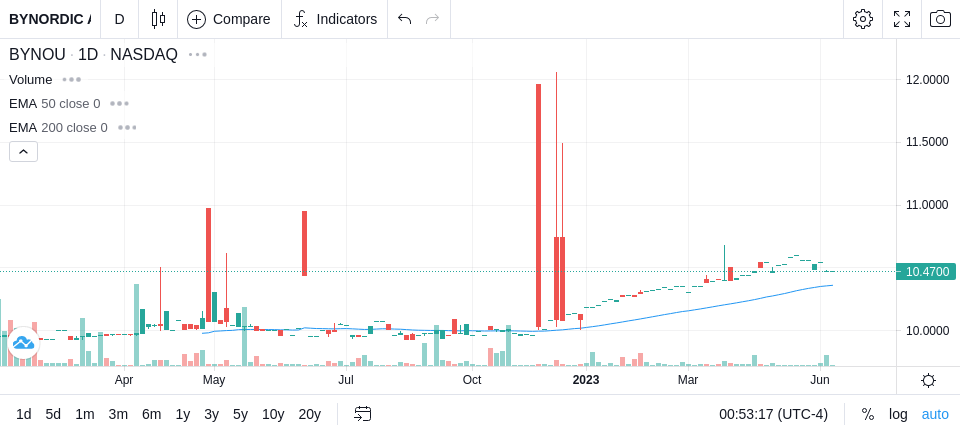Open EMA 200 indicator more options
Screen dimensions: 960x433
(x=127, y=127)
